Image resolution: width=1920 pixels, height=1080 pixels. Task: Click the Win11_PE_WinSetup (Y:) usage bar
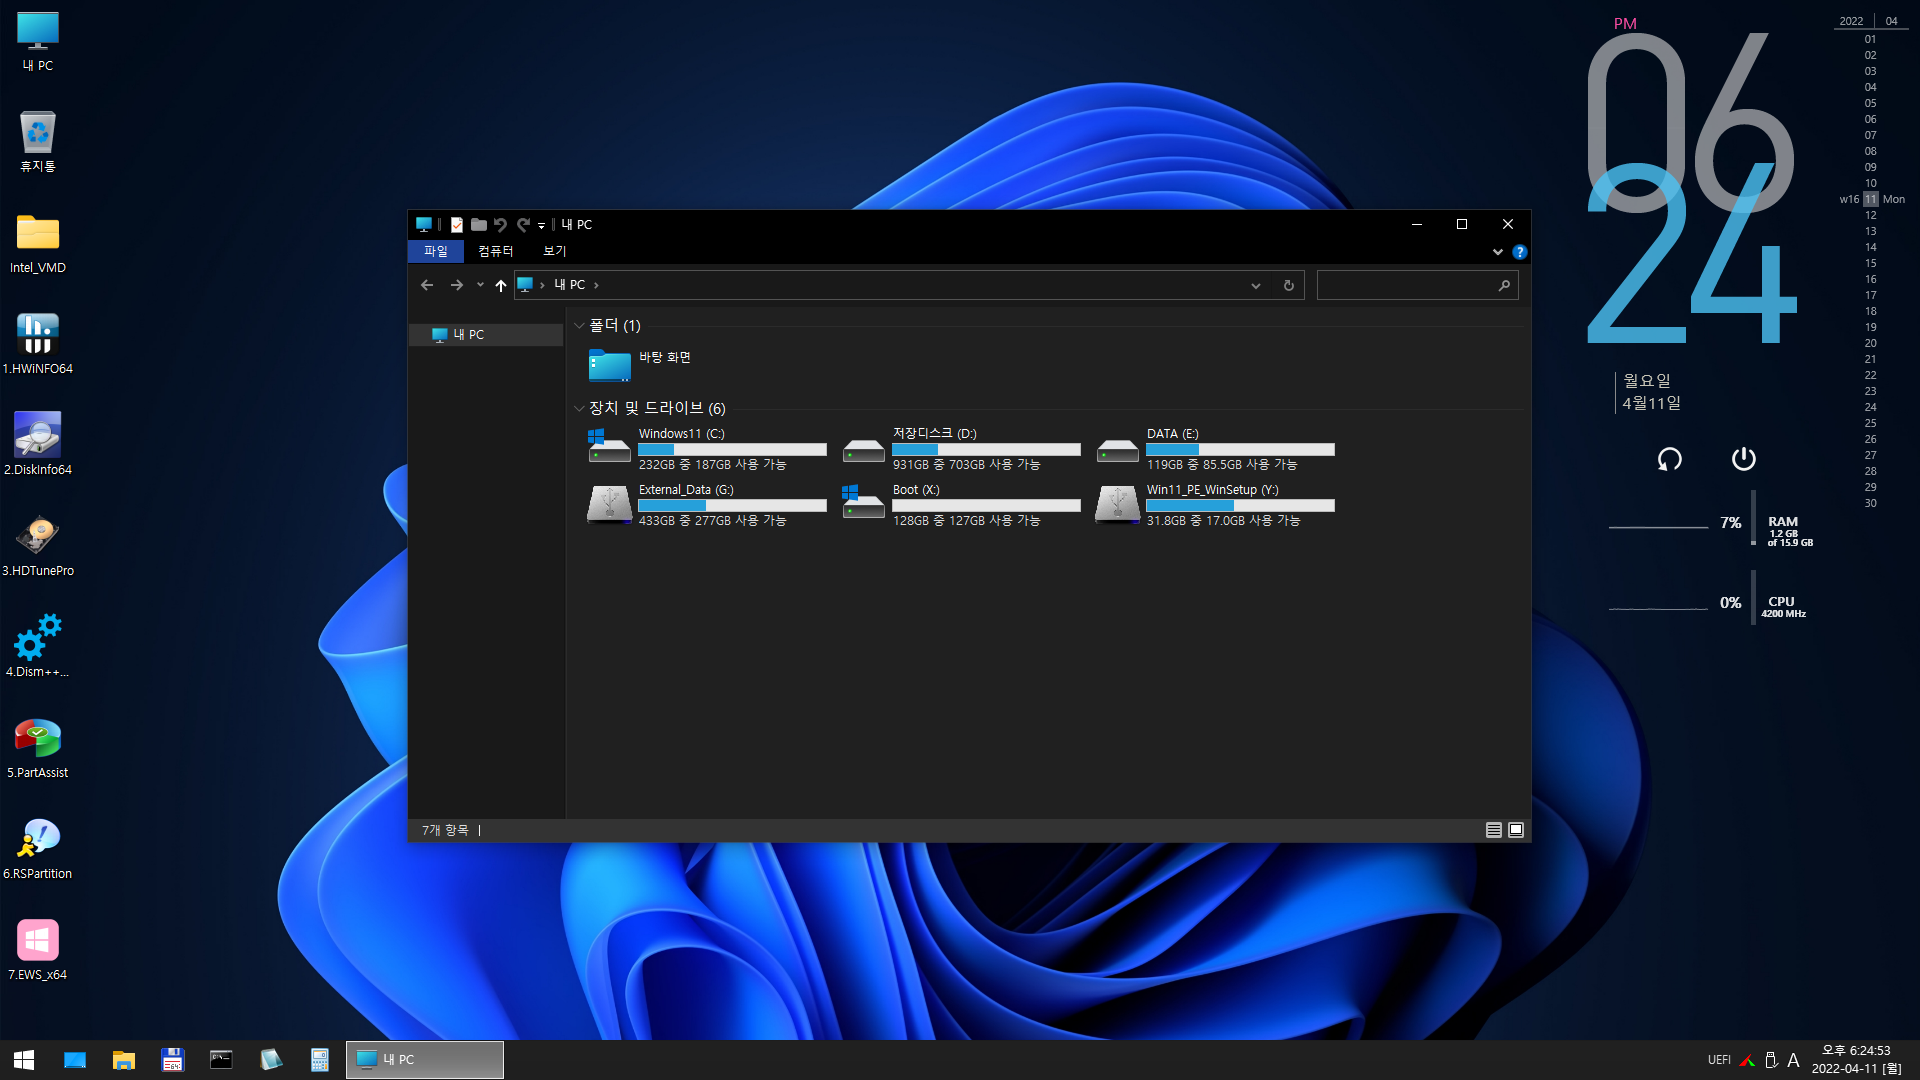[1240, 506]
